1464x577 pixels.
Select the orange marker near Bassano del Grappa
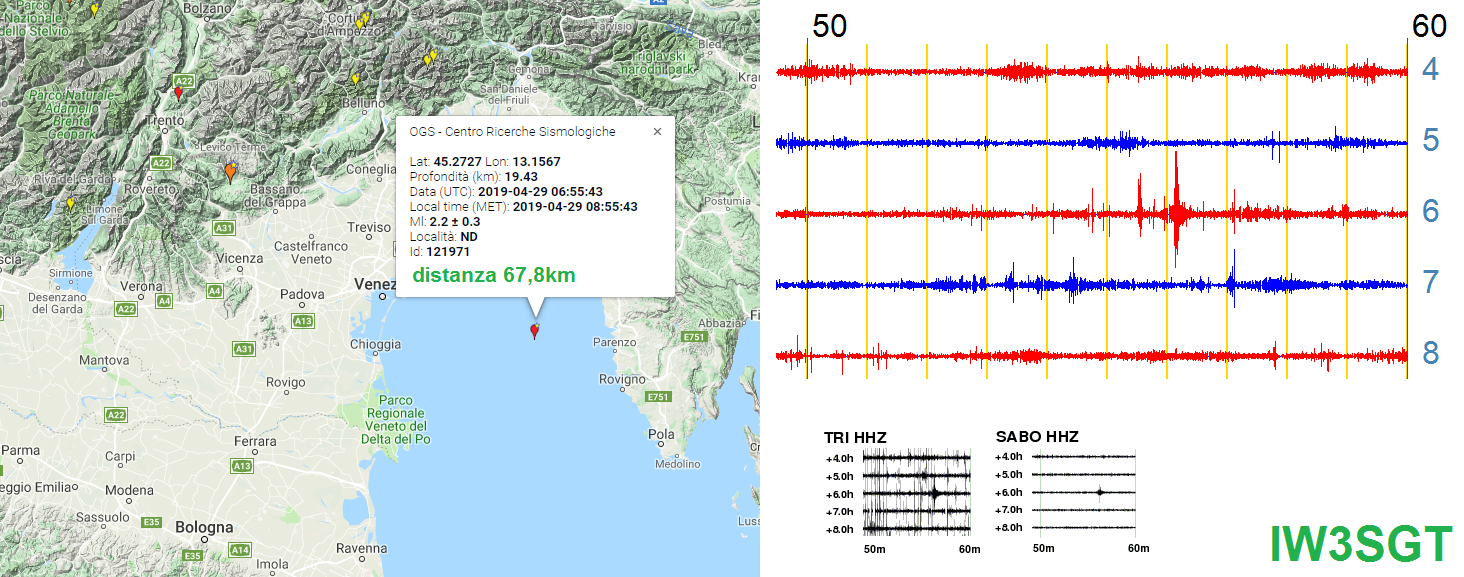coord(231,173)
